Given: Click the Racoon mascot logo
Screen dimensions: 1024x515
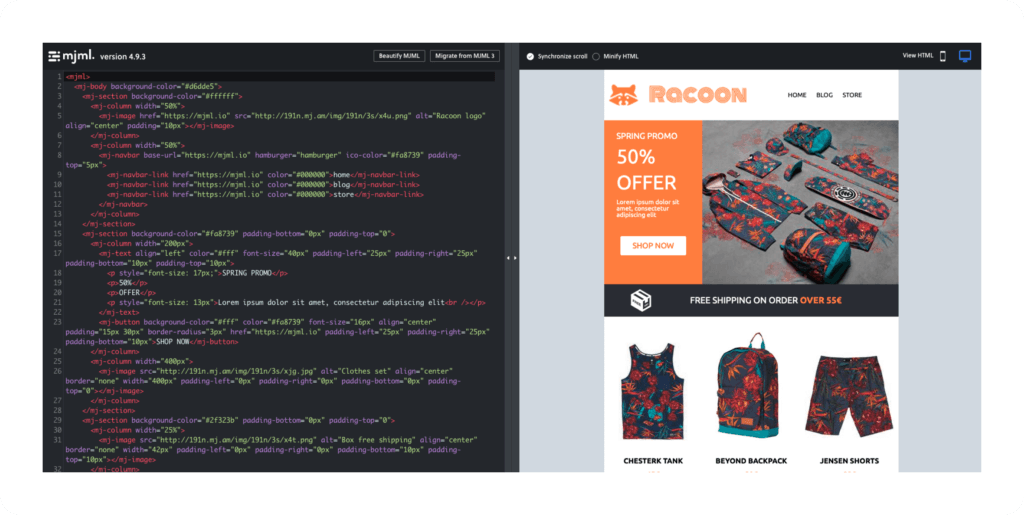Looking at the screenshot, I should tap(624, 94).
